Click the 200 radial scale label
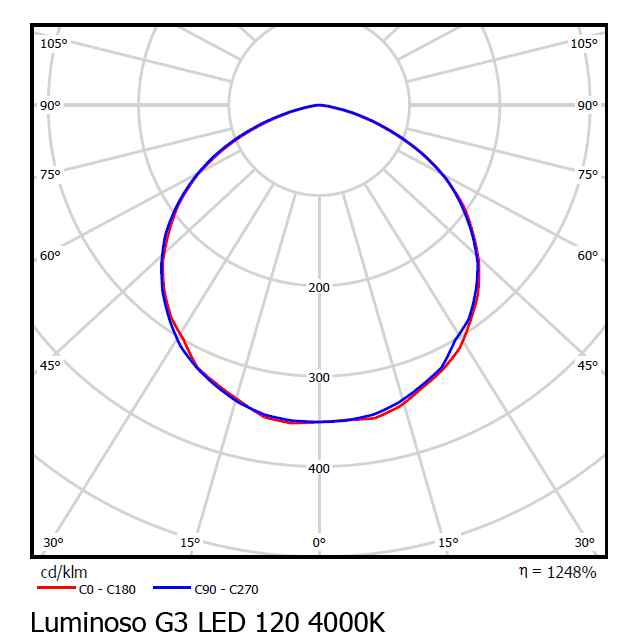638x638 pixels. click(319, 288)
